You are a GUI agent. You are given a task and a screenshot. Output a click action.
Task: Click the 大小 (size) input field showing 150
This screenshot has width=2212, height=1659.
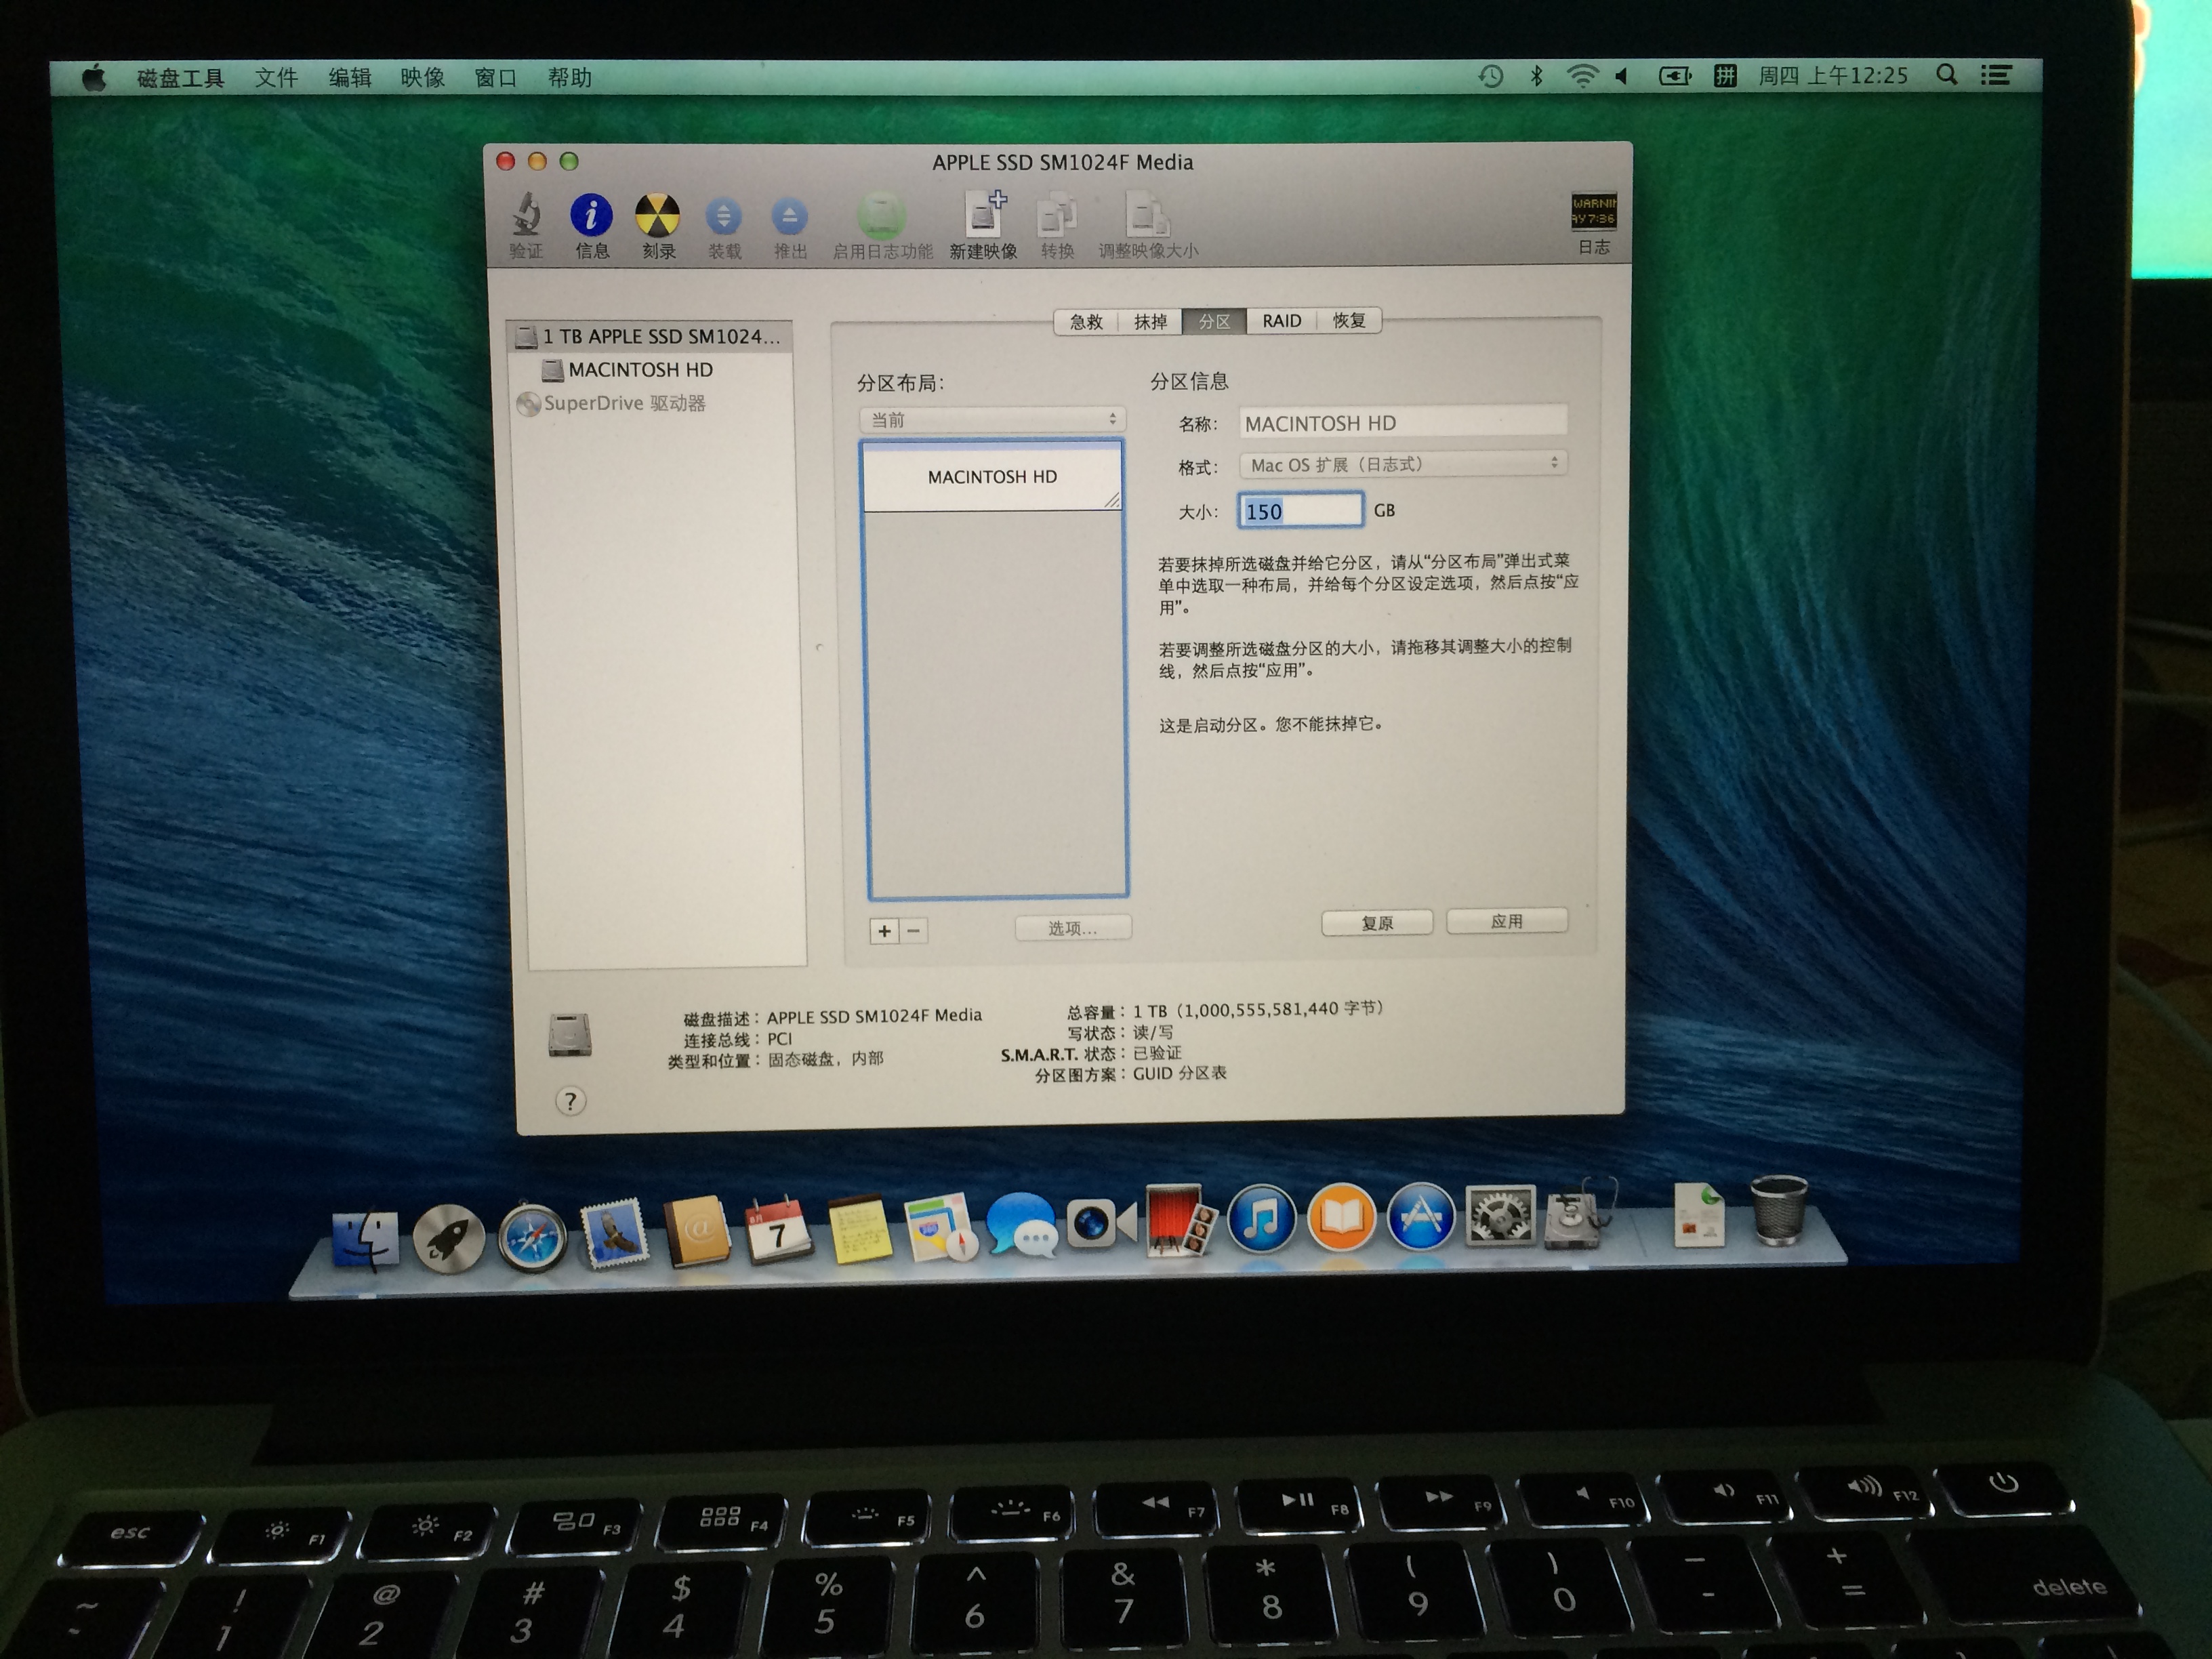[x=1300, y=511]
